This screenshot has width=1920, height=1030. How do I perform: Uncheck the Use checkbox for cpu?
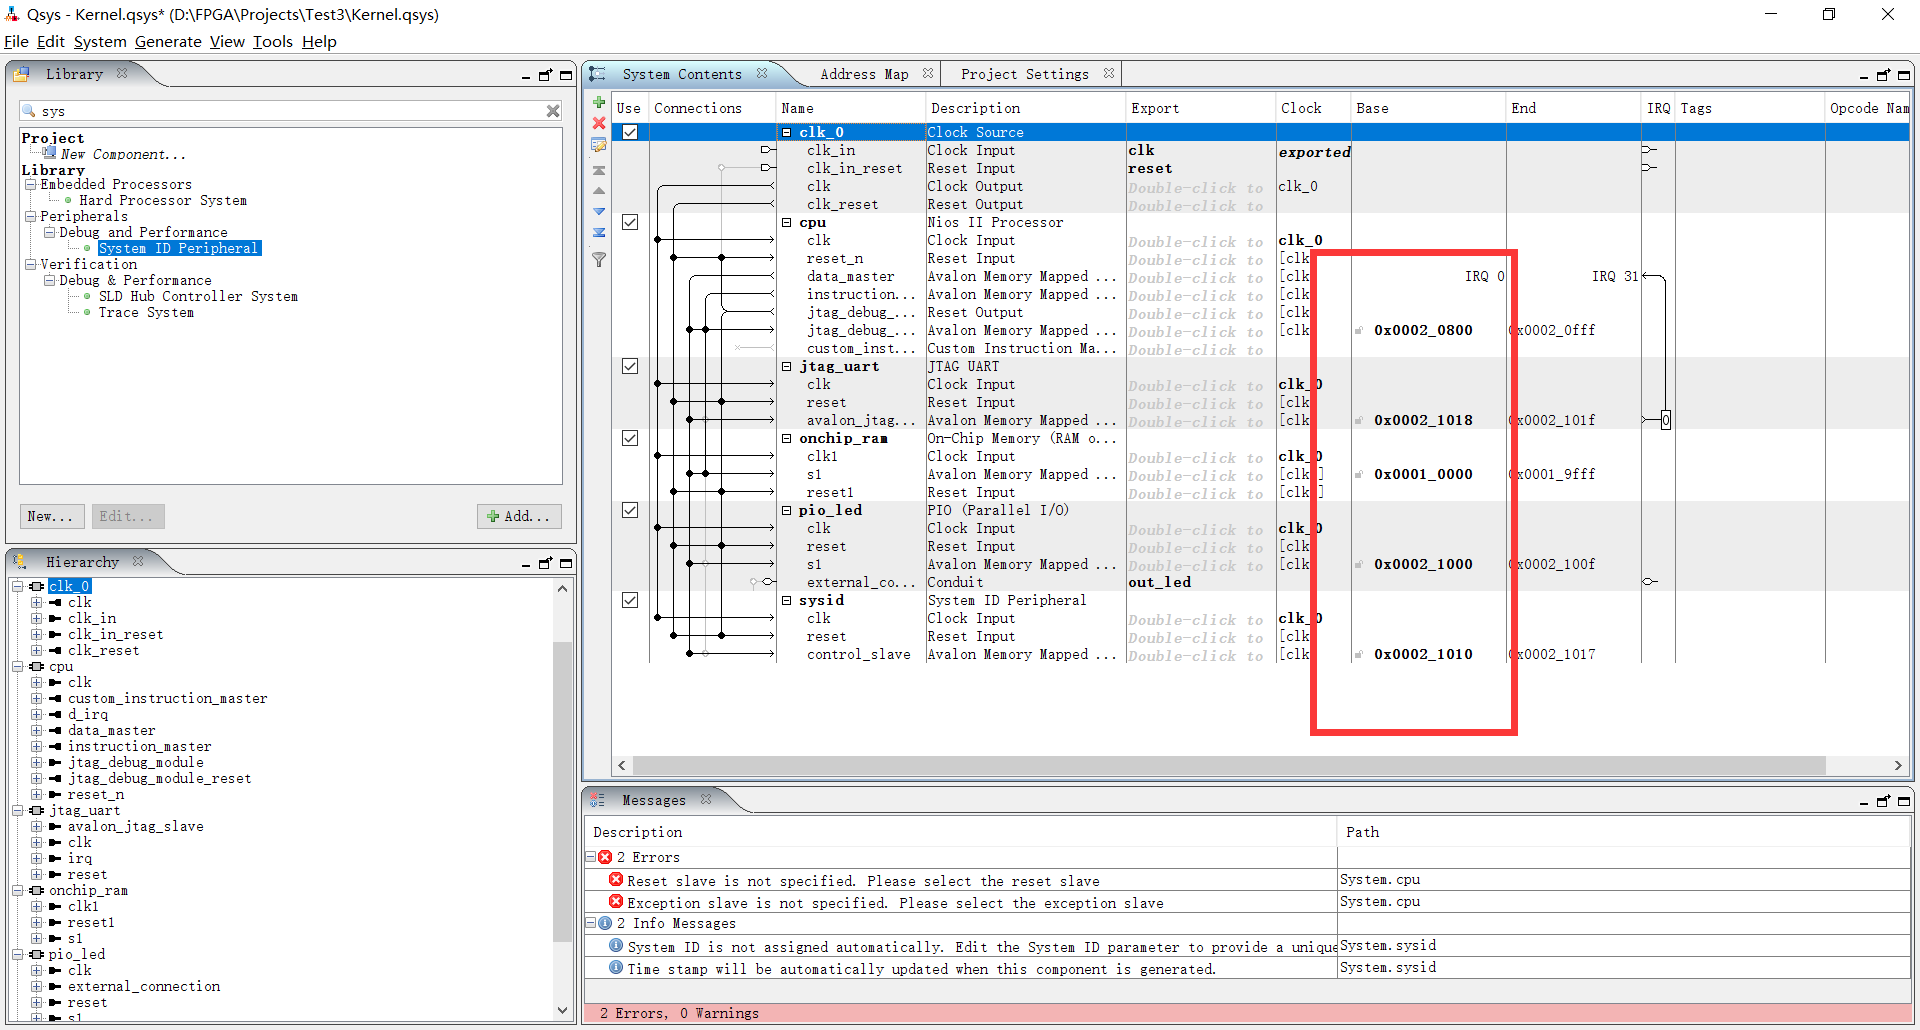pyautogui.click(x=630, y=222)
